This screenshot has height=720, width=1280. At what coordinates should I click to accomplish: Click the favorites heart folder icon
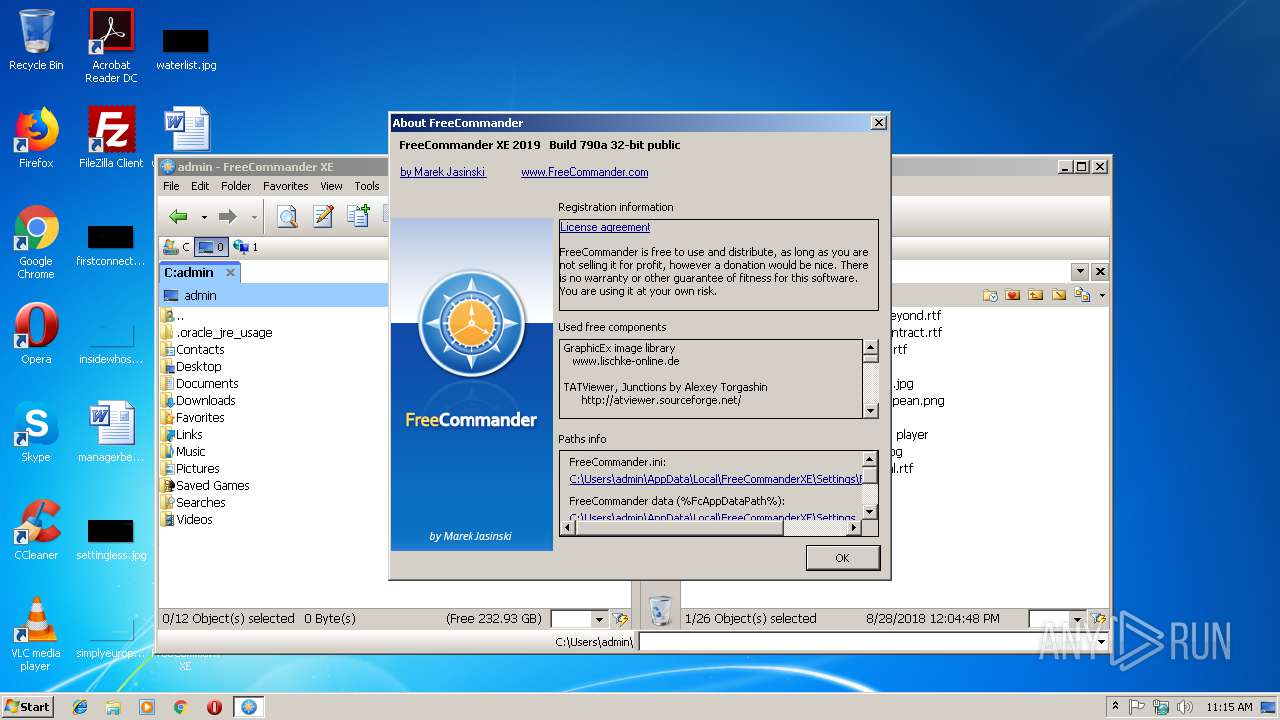[1012, 295]
